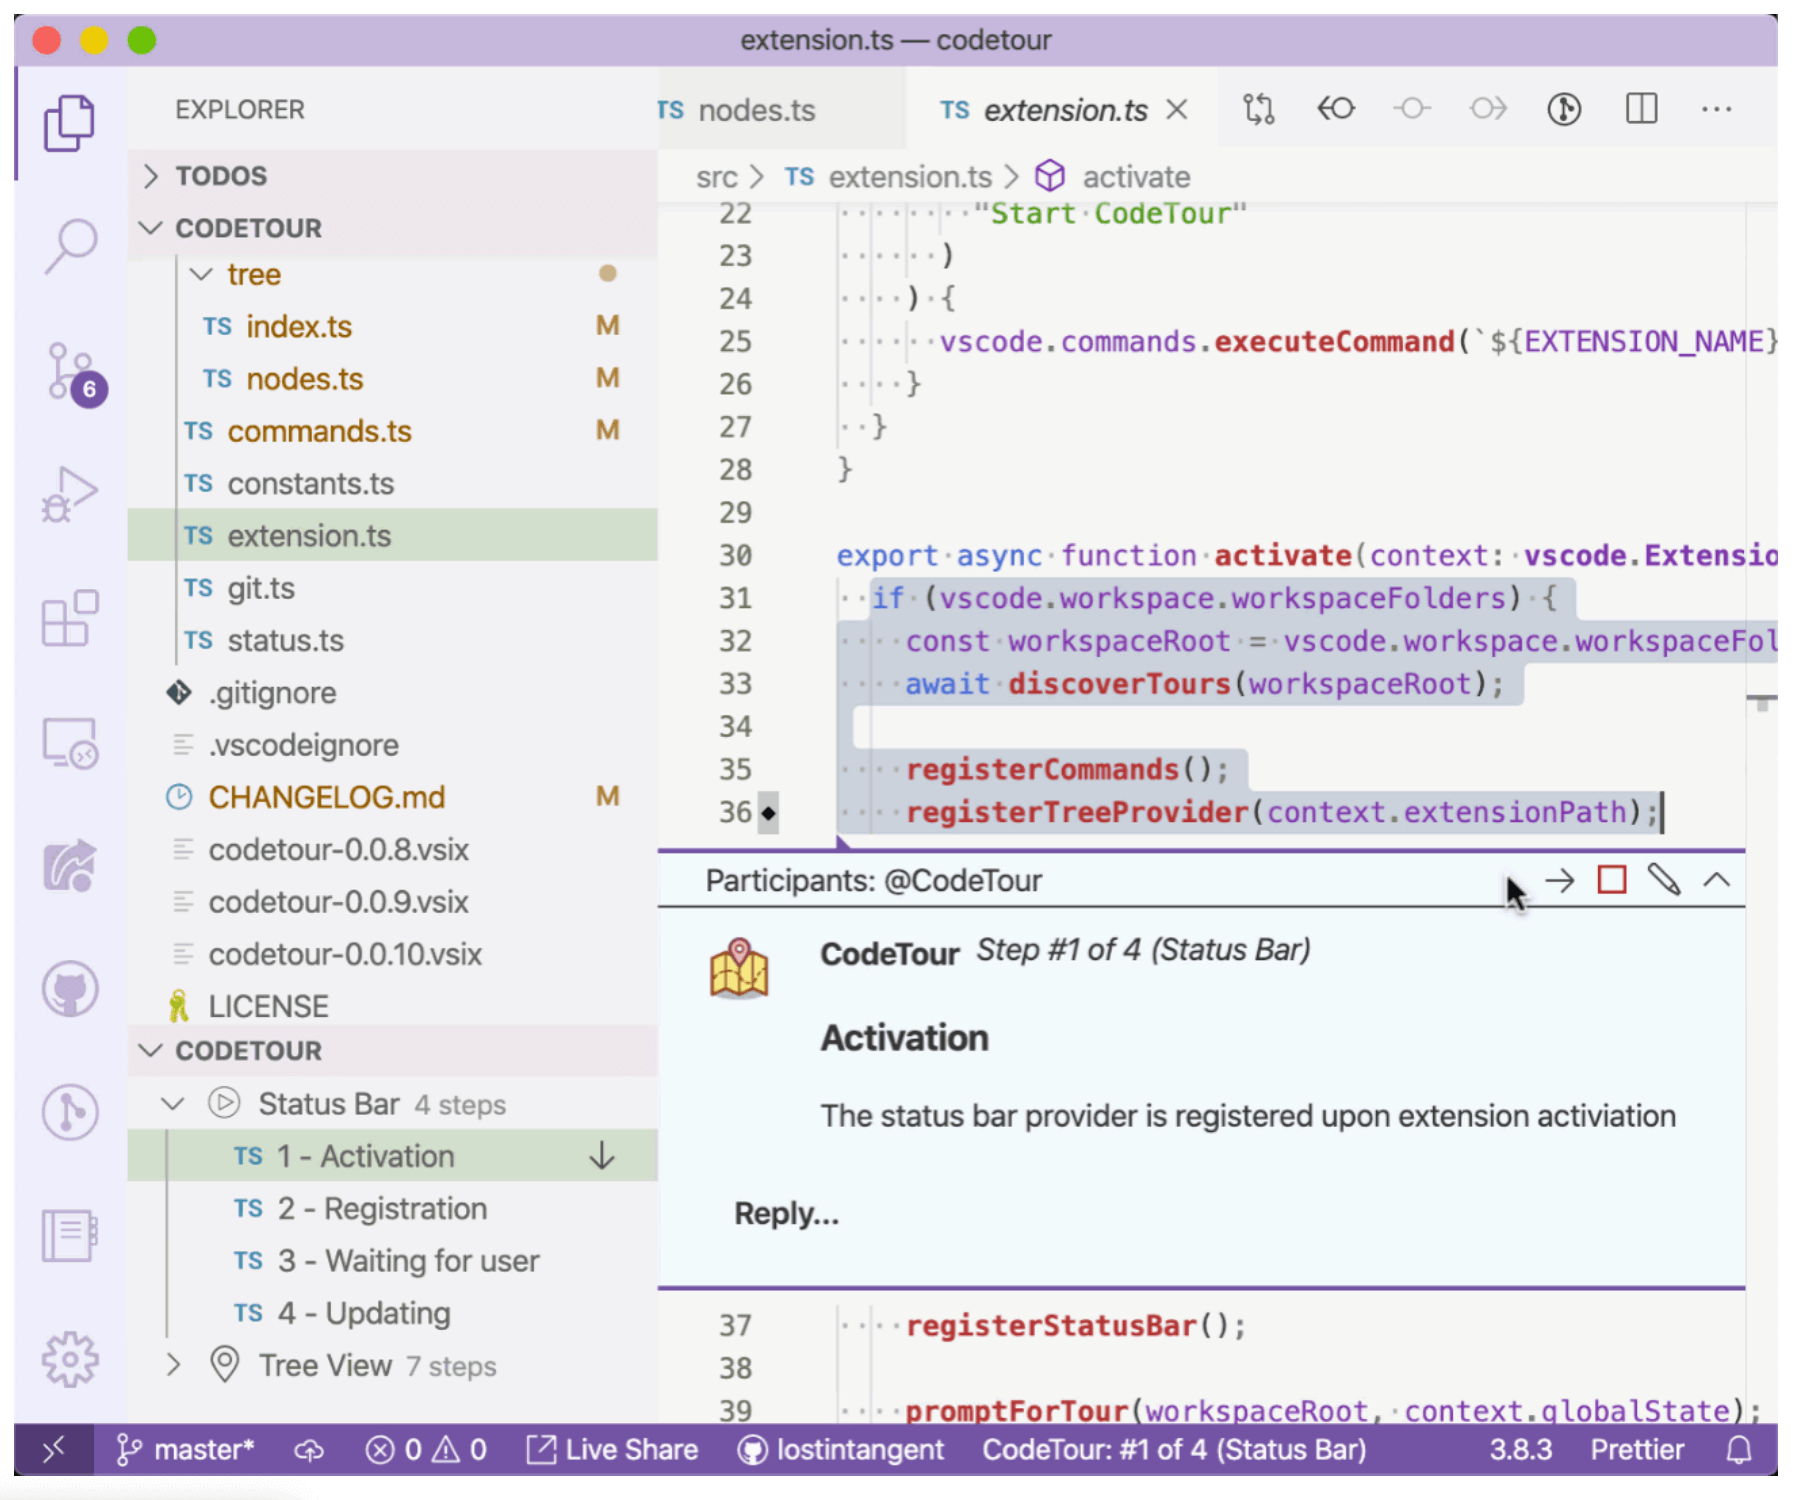Split the editor using split icon
The height and width of the screenshot is (1500, 1806).
pos(1640,109)
